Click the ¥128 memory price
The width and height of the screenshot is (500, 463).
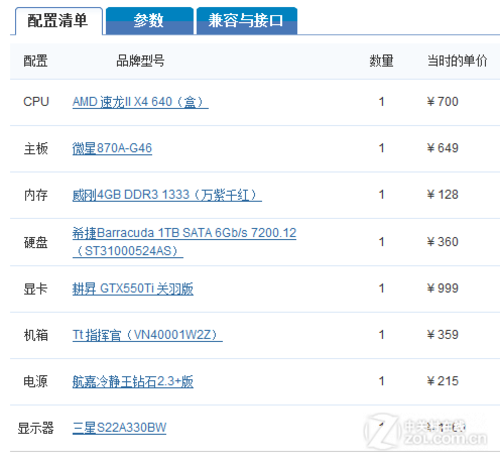(x=443, y=195)
